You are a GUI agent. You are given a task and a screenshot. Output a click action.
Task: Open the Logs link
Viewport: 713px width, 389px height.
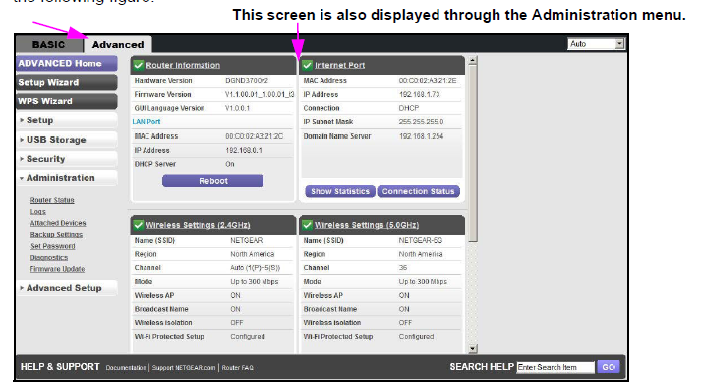coord(38,212)
